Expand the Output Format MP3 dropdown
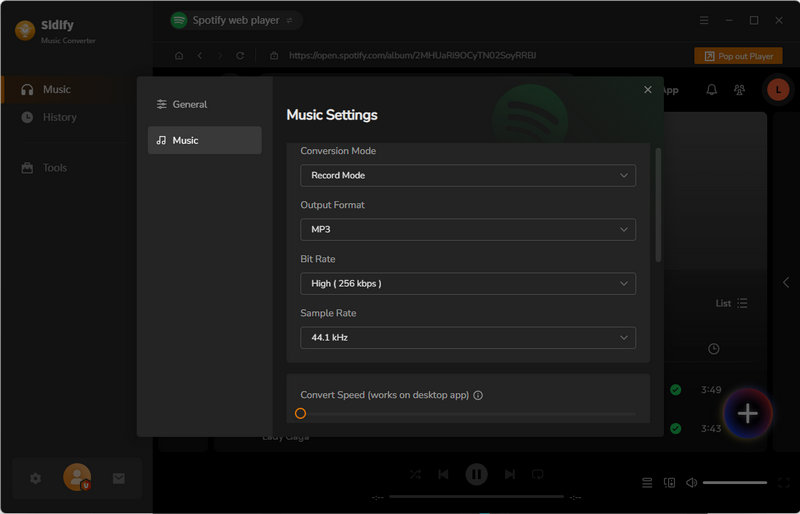This screenshot has height=514, width=800. [x=468, y=230]
